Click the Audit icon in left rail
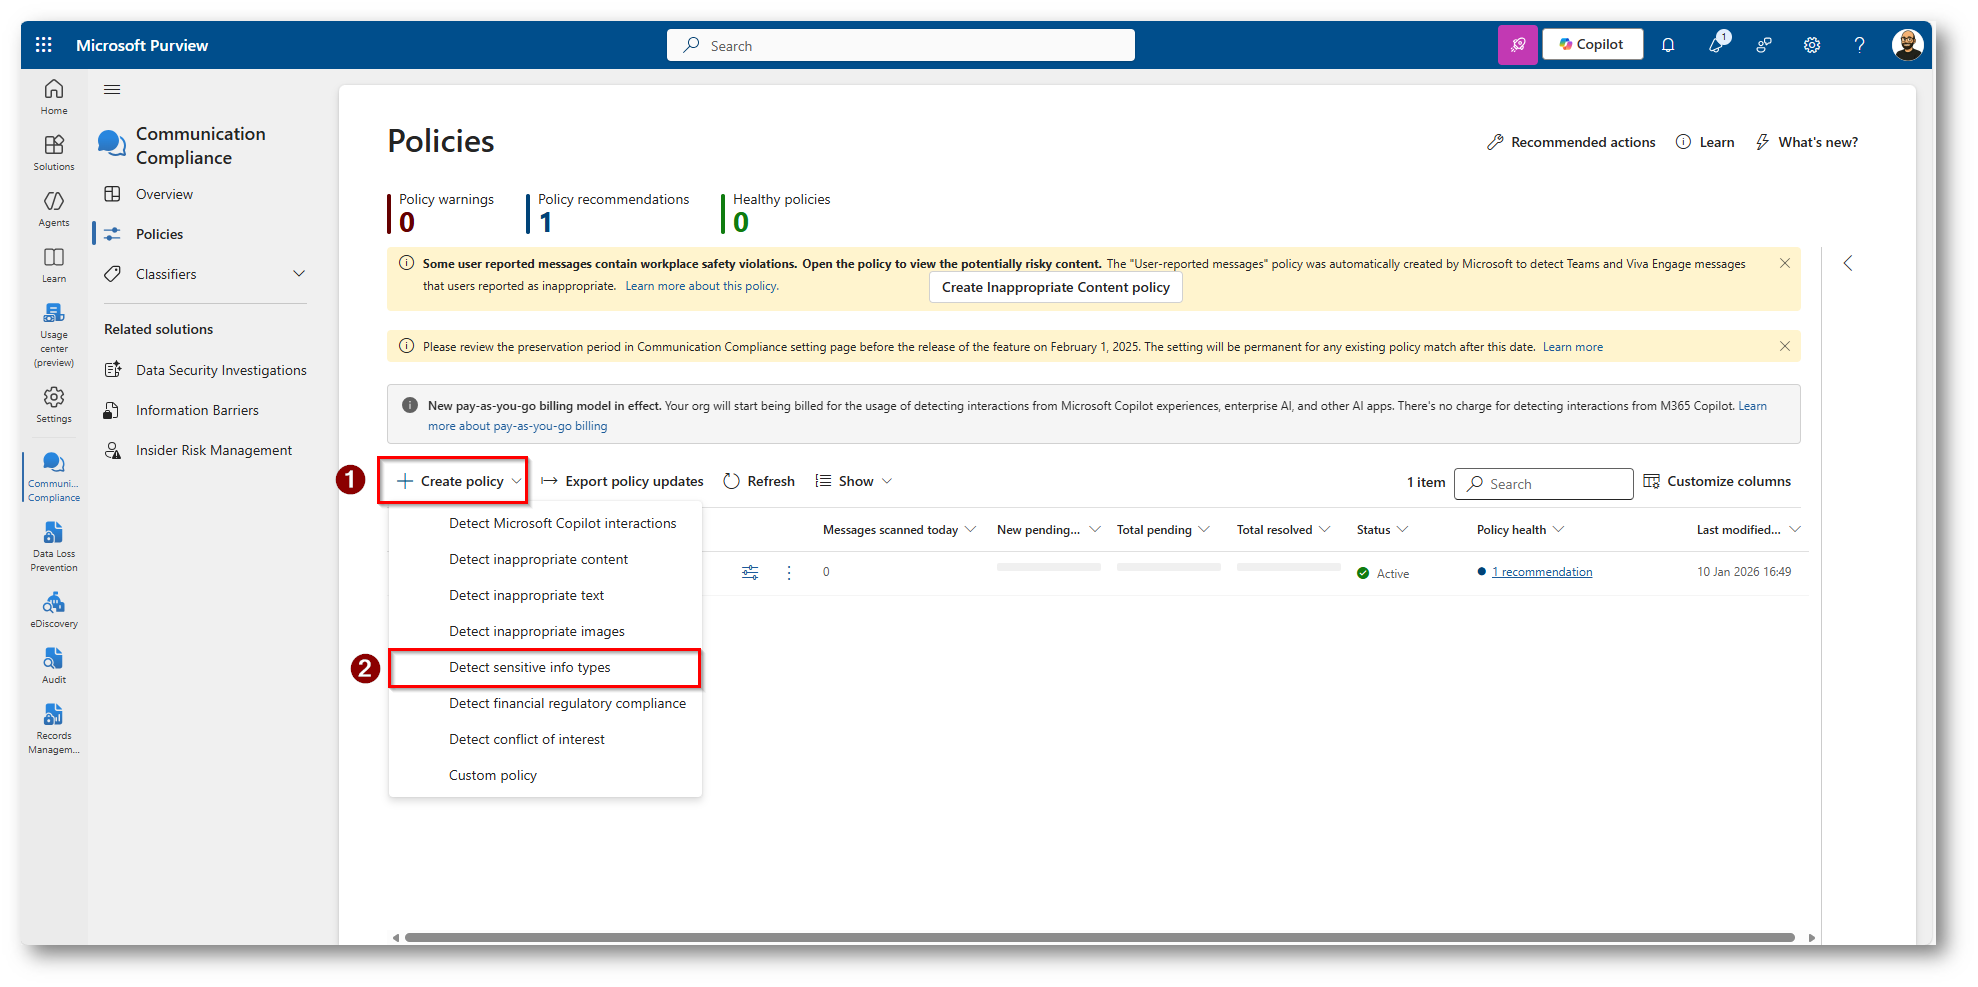The width and height of the screenshot is (1978, 987). 54,665
